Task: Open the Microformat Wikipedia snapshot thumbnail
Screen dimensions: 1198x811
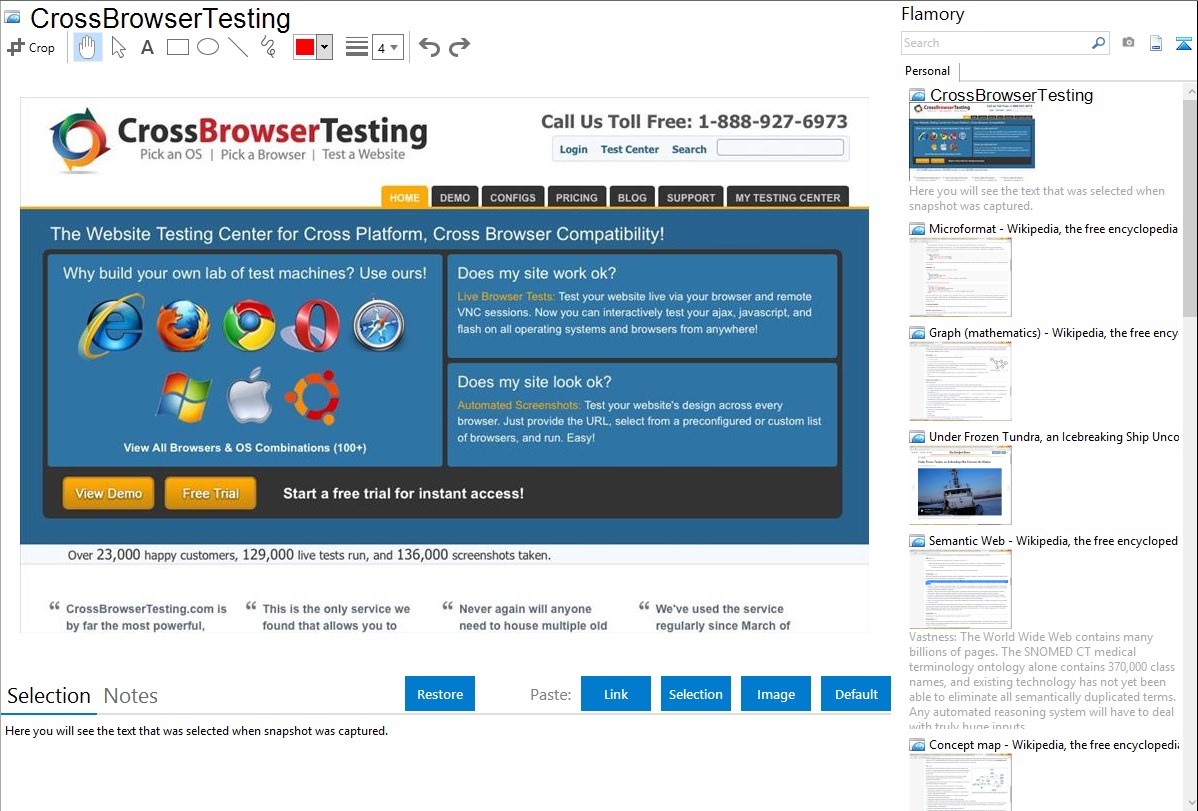Action: [x=960, y=277]
